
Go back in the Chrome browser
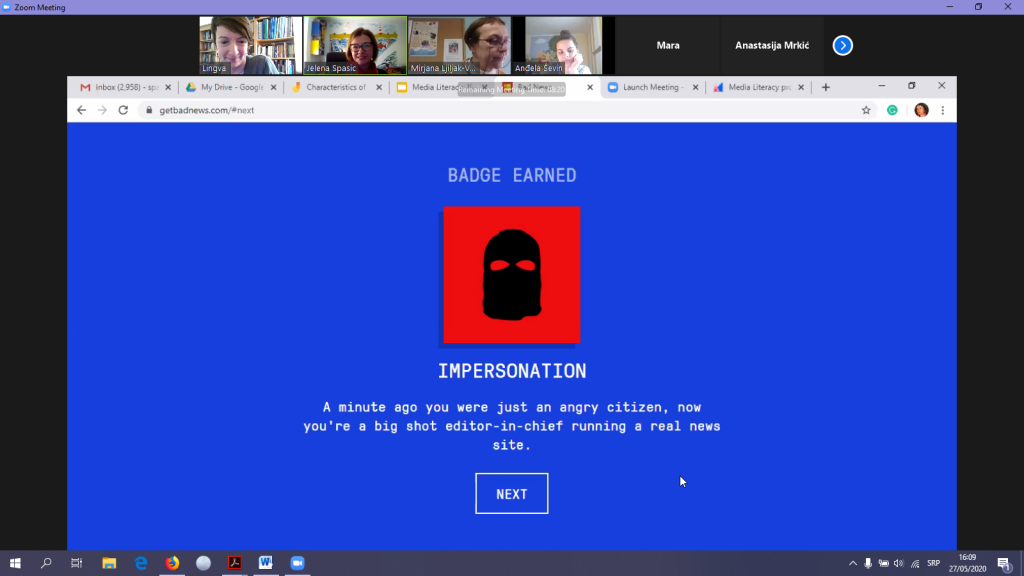(x=81, y=110)
